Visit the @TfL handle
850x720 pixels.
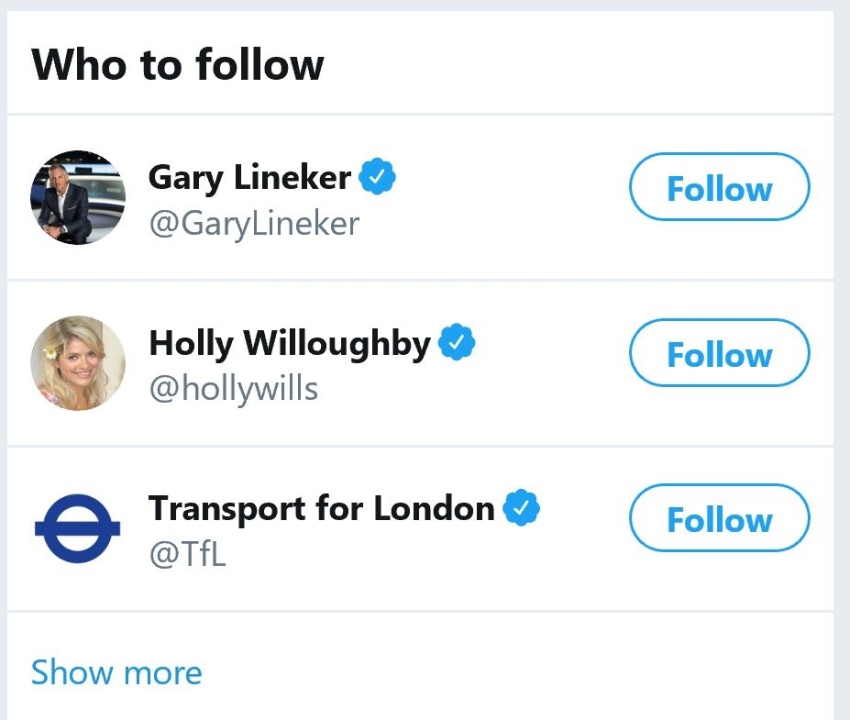coord(187,552)
